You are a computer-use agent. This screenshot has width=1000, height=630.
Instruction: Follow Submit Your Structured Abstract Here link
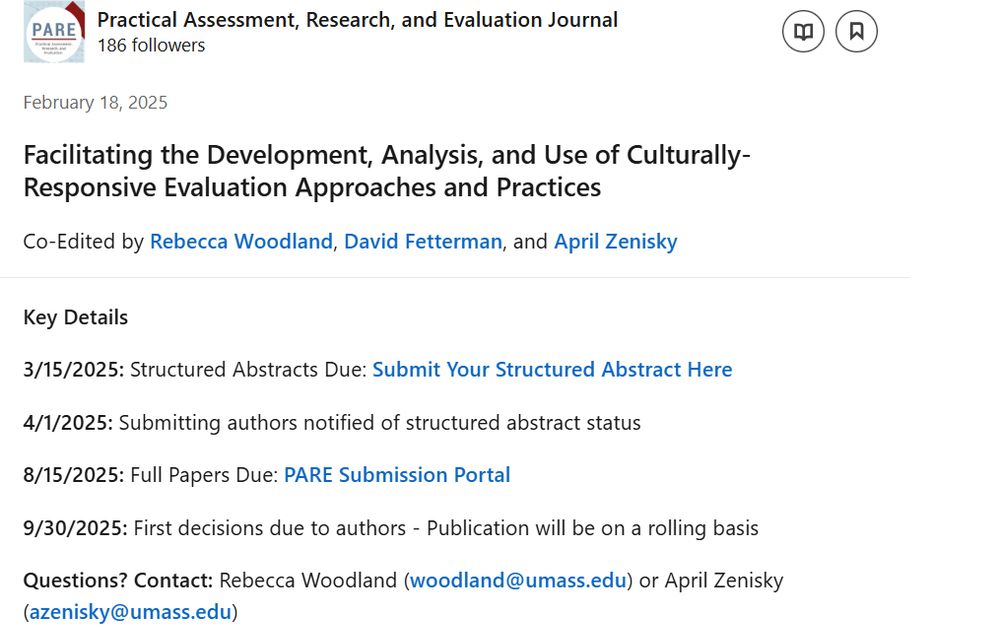pyautogui.click(x=552, y=369)
